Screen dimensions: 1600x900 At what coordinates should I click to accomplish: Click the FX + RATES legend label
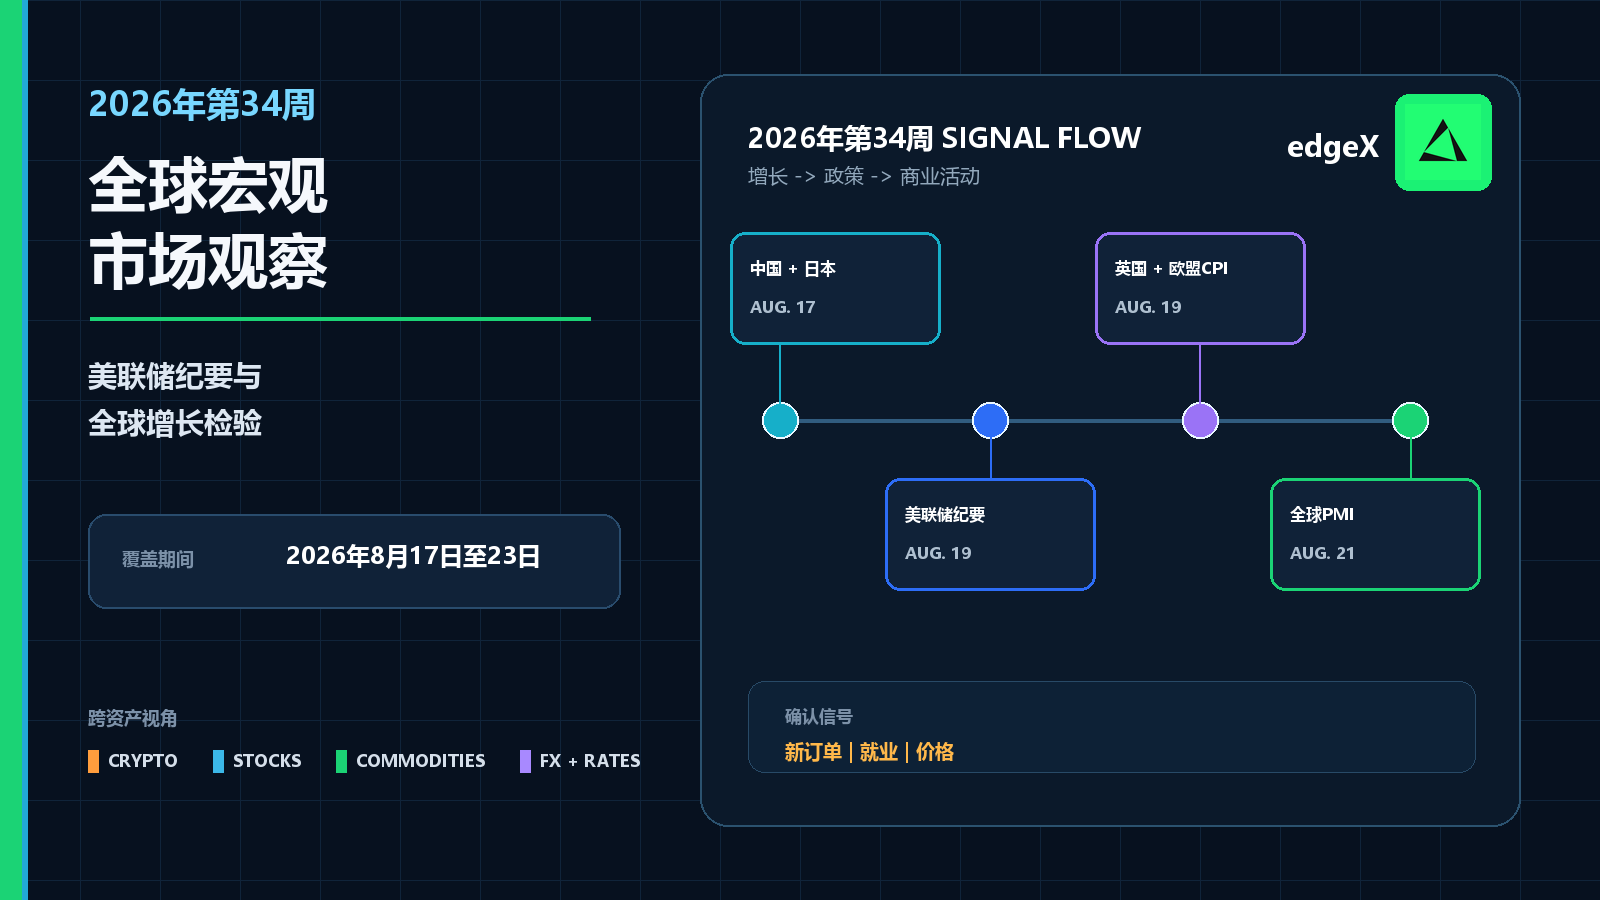[590, 761]
